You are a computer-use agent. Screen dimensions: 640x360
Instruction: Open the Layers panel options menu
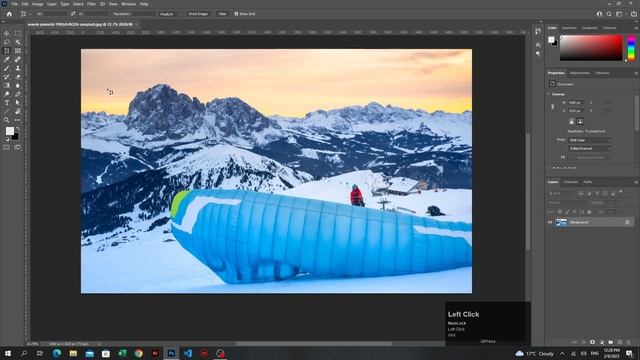tap(636, 182)
